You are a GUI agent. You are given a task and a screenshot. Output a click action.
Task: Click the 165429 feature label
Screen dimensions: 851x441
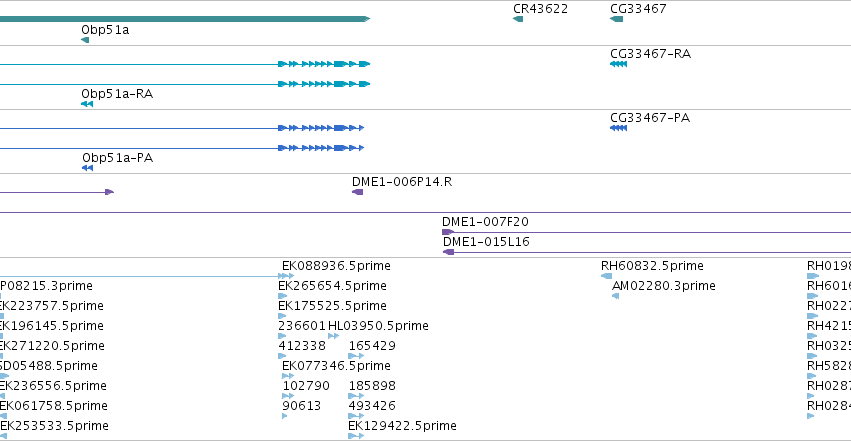(372, 346)
